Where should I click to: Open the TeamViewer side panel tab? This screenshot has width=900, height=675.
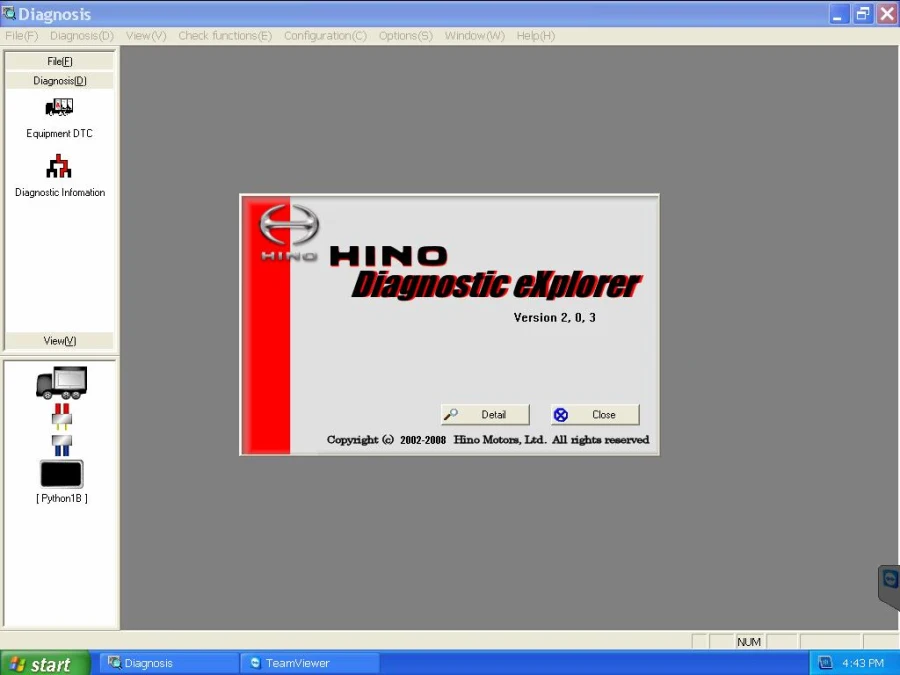pos(890,587)
